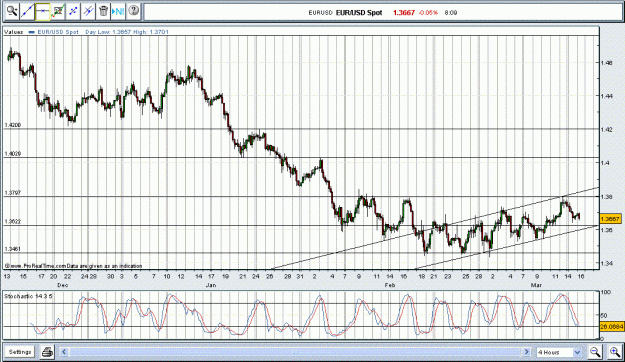Viewport: 625px width, 362px height.
Task: Click the printer icon to print chart
Action: [x=47, y=352]
